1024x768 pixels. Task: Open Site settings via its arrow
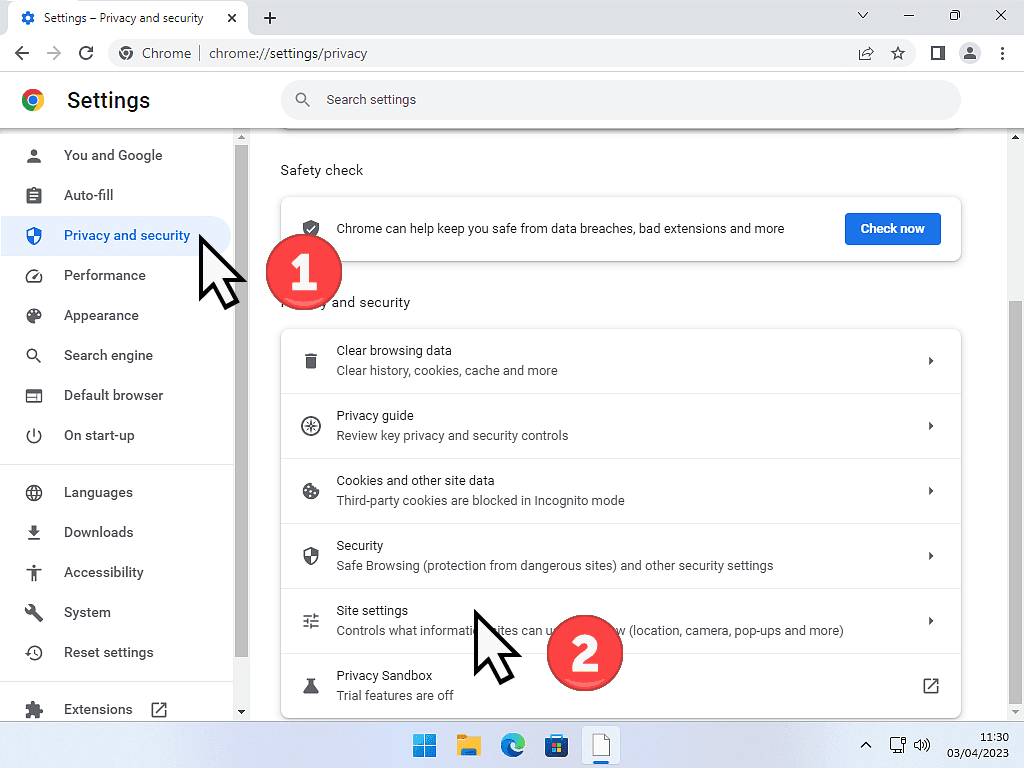tap(930, 621)
